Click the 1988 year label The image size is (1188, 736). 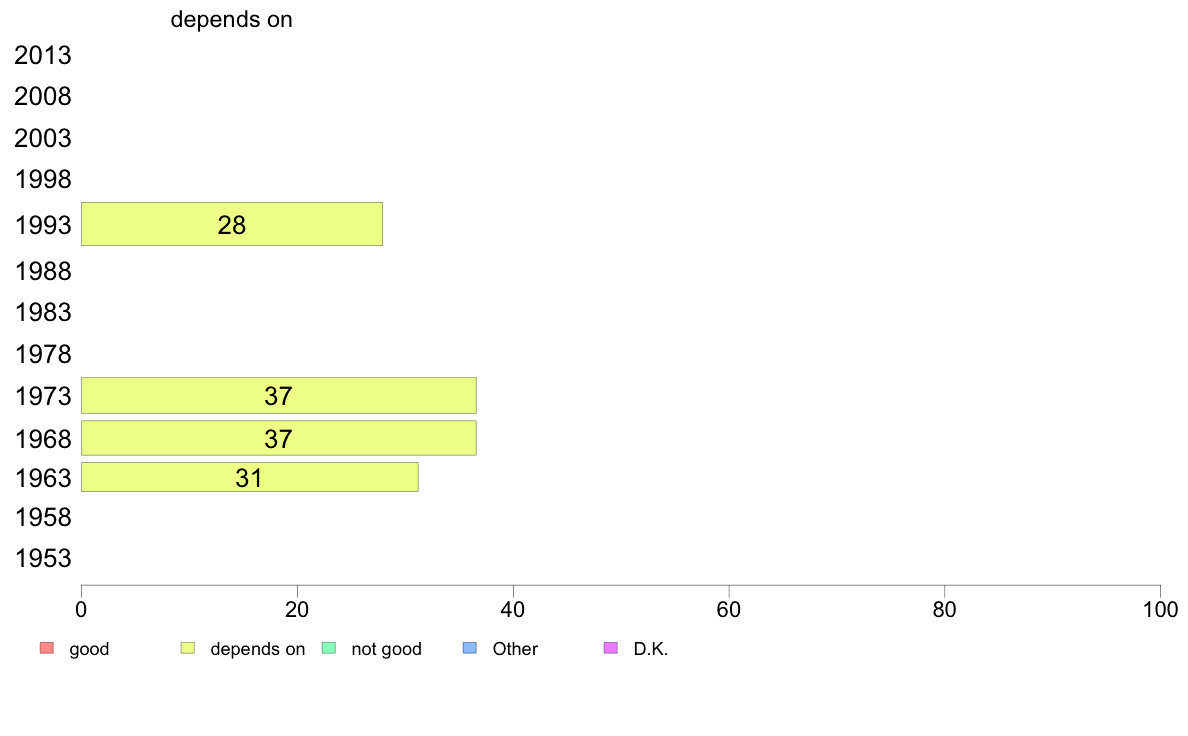click(x=42, y=271)
